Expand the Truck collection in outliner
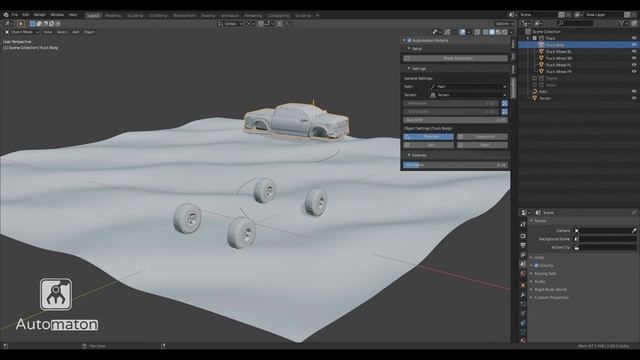 click(528, 38)
